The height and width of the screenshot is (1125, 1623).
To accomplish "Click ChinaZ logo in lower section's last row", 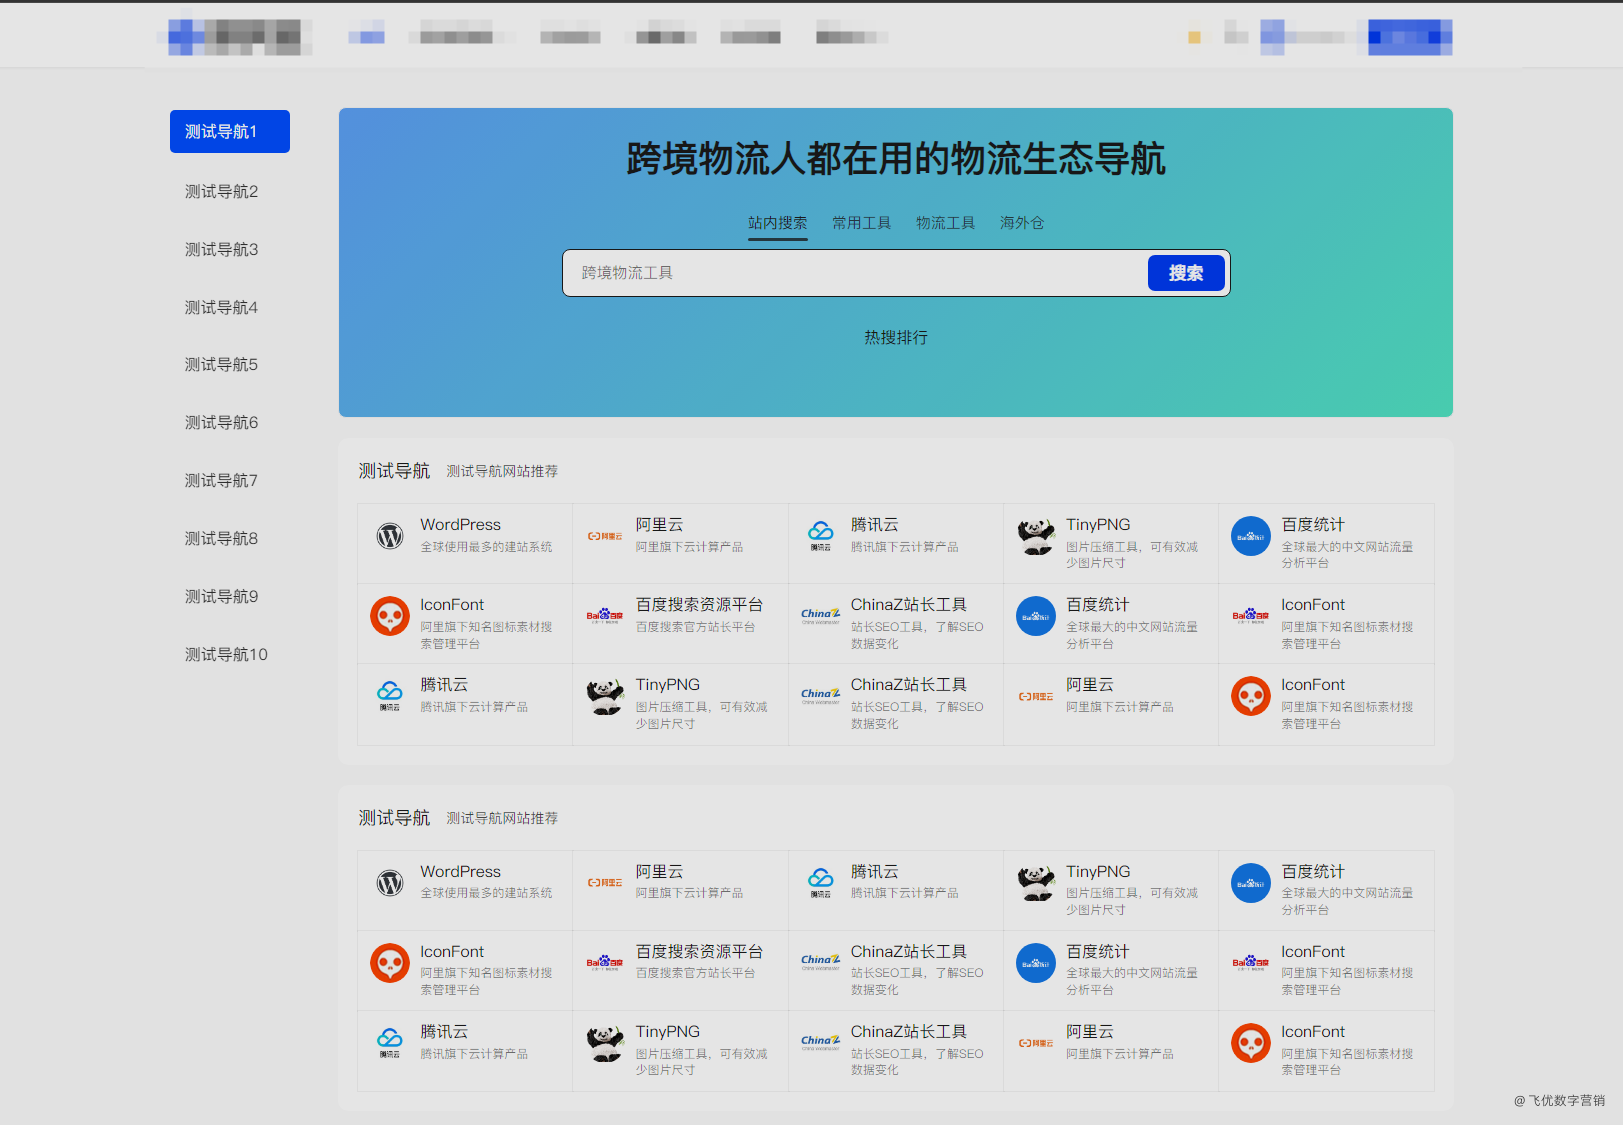I will coord(821,1043).
